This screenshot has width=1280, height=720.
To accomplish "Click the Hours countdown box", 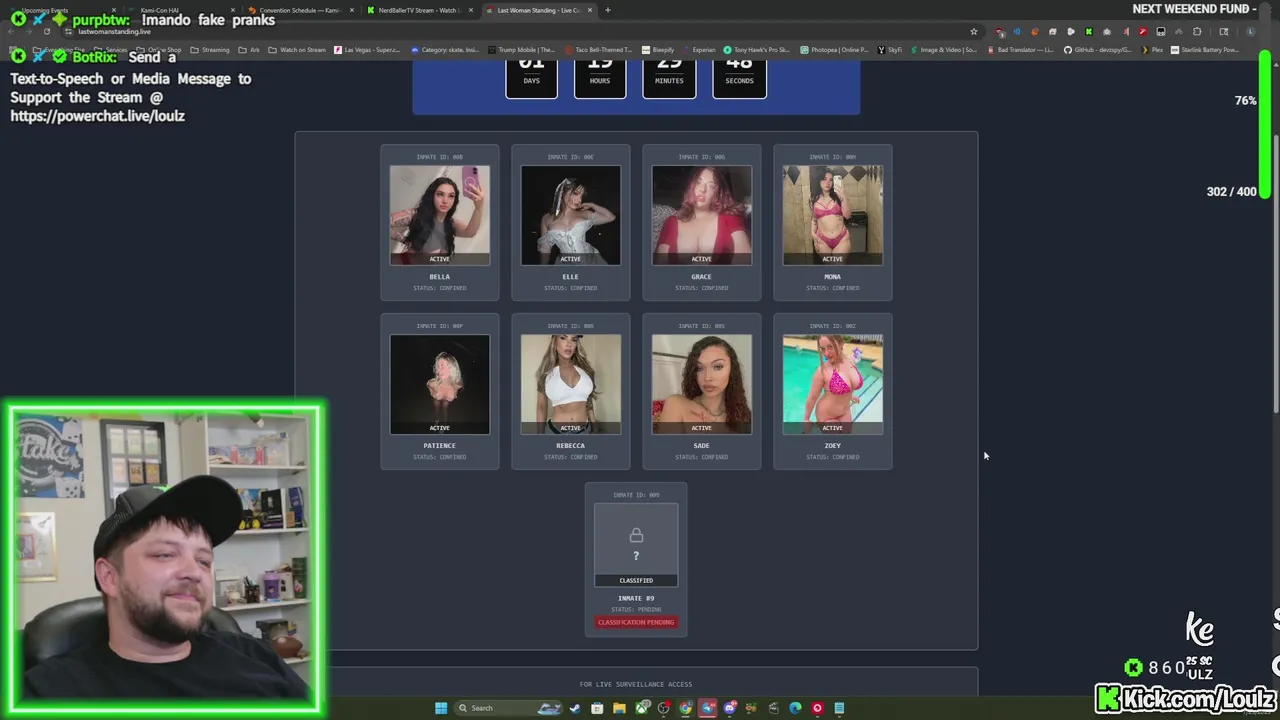I will [x=600, y=78].
